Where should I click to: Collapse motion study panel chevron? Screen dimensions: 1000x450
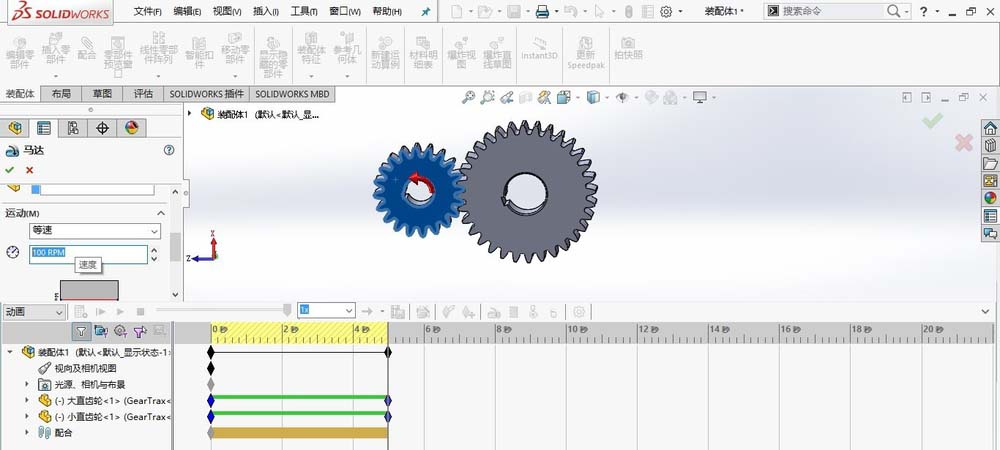pyautogui.click(x=986, y=312)
